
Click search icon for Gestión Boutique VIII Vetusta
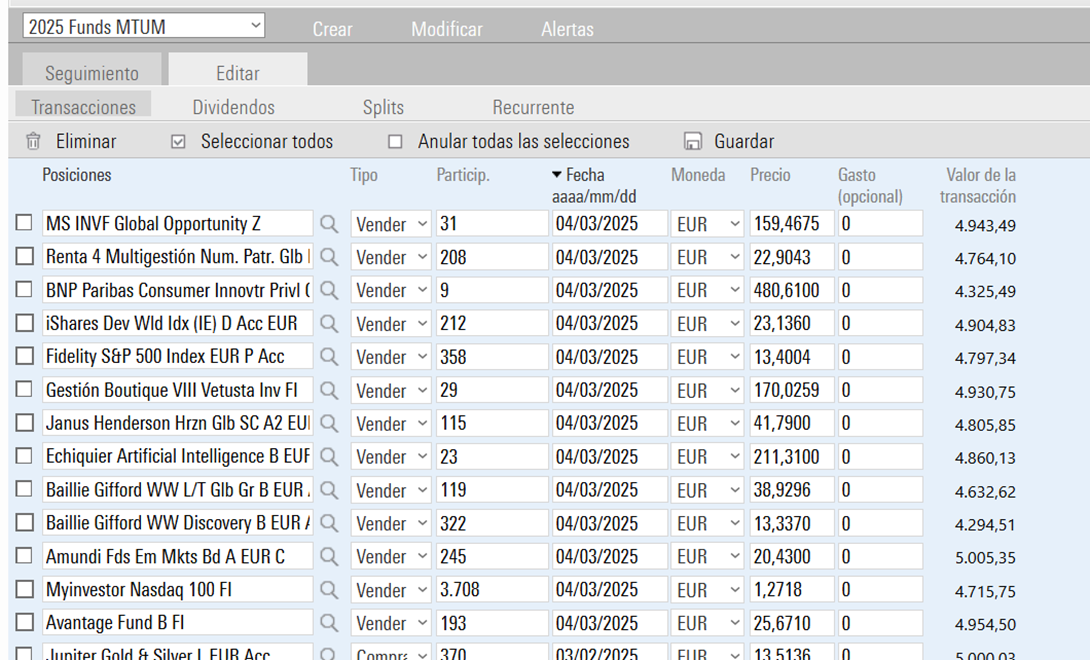point(329,390)
